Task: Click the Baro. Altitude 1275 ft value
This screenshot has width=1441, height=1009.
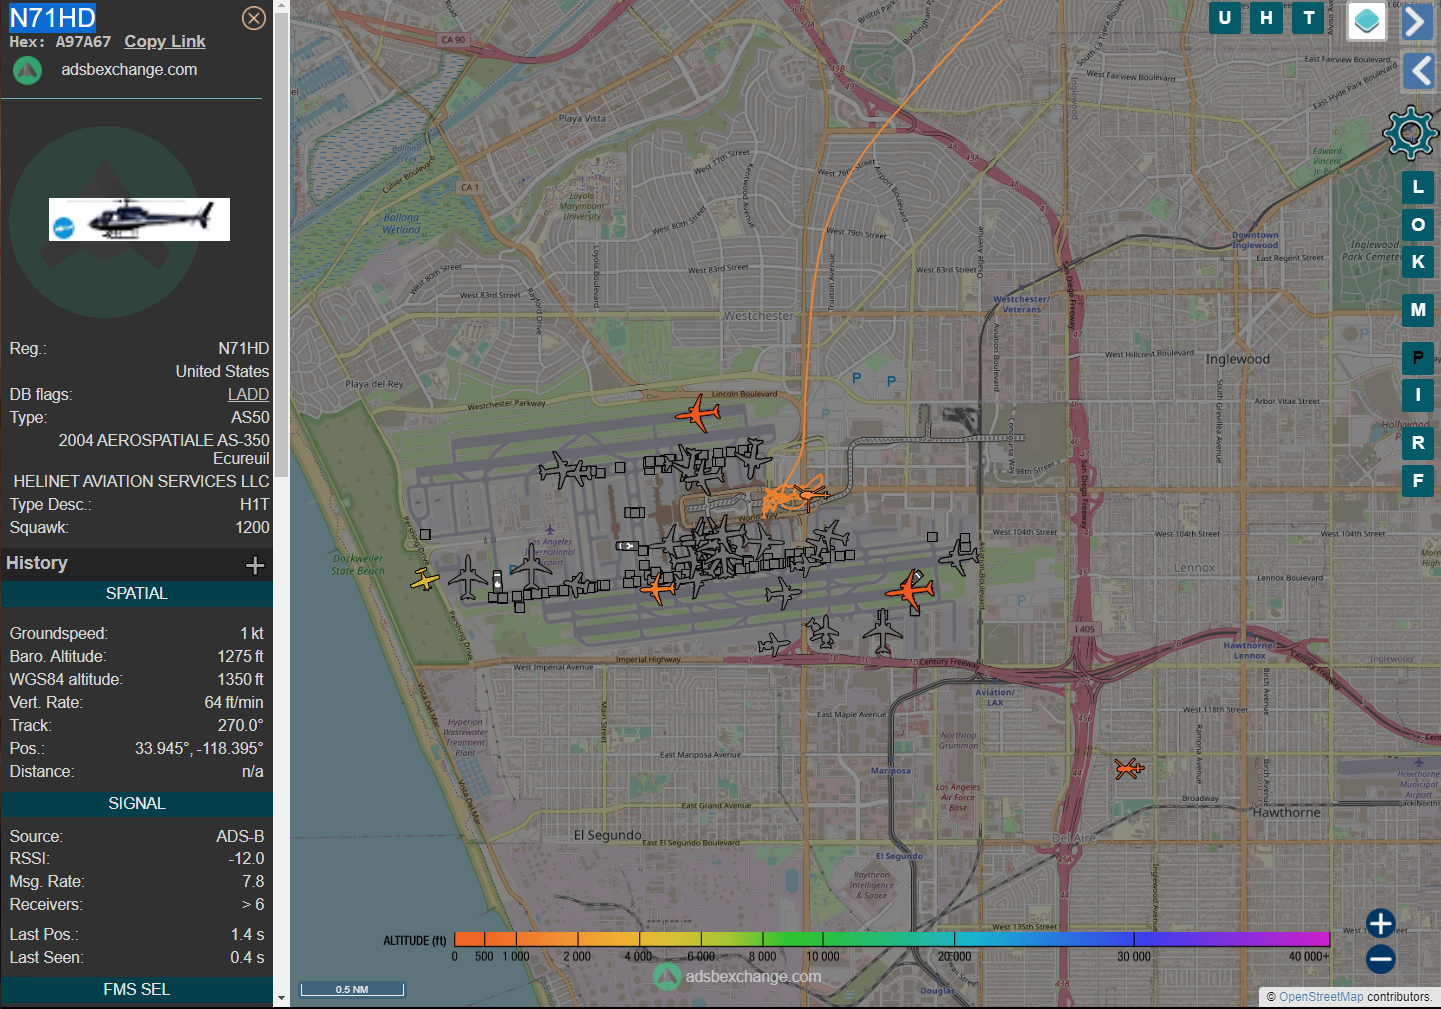Action: pos(241,656)
